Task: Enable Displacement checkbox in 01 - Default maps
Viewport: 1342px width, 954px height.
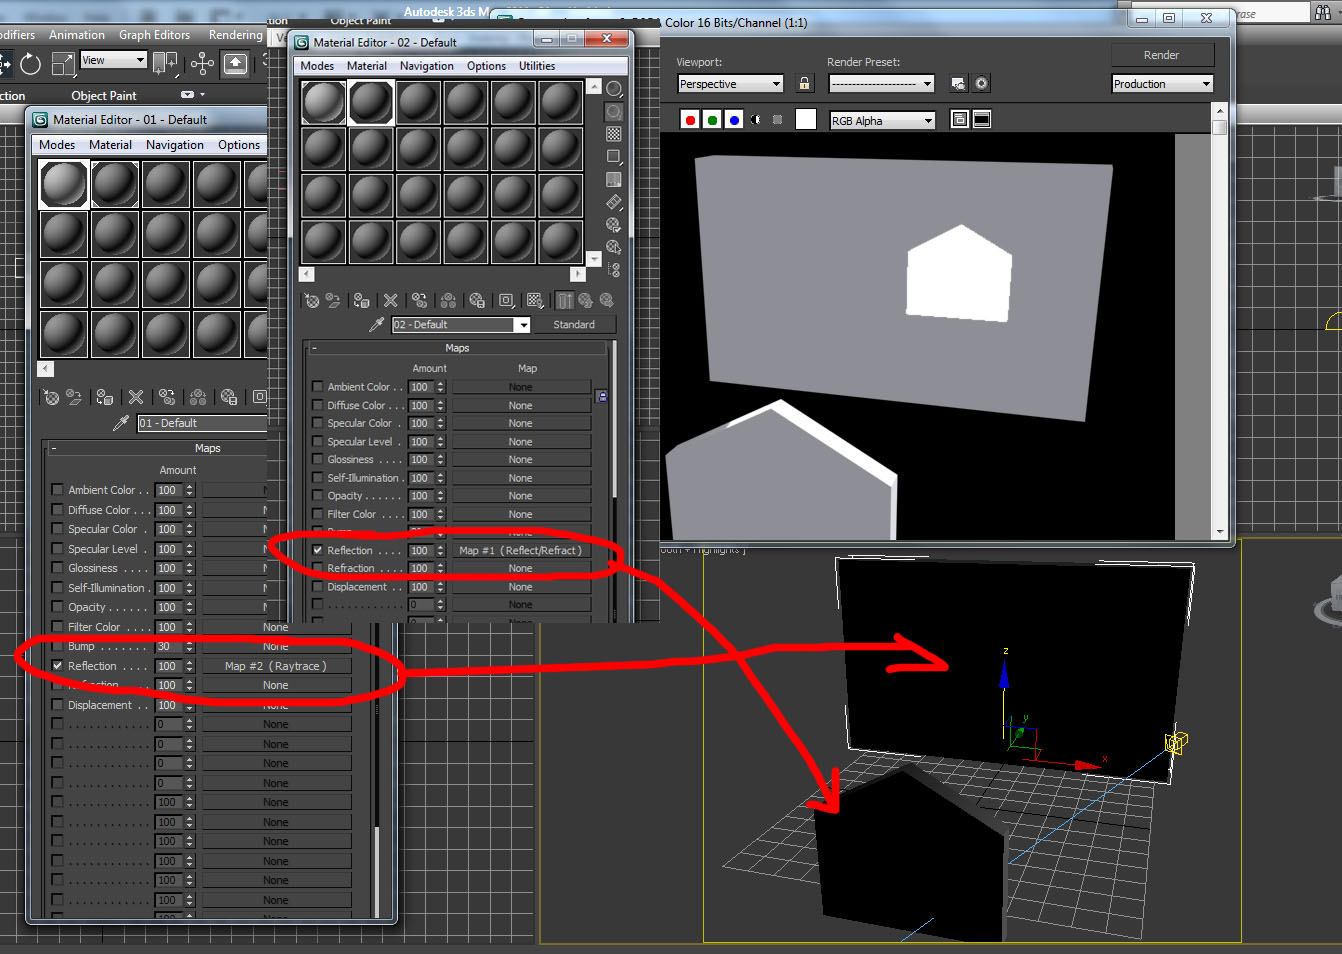Action: [x=57, y=705]
